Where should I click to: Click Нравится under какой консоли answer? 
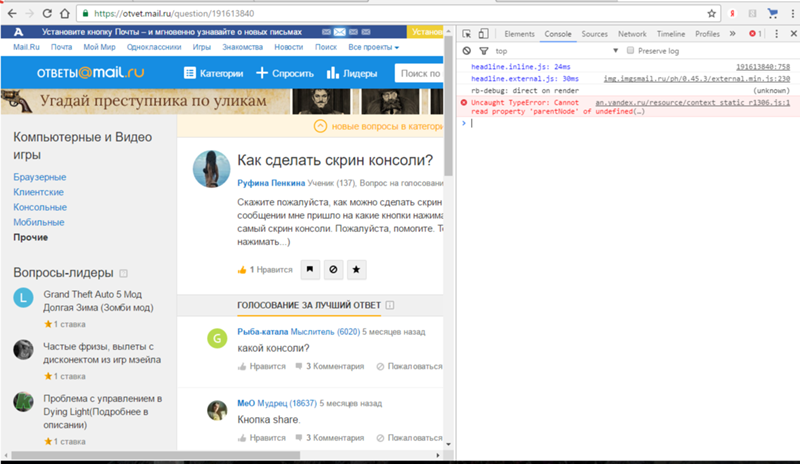point(262,367)
